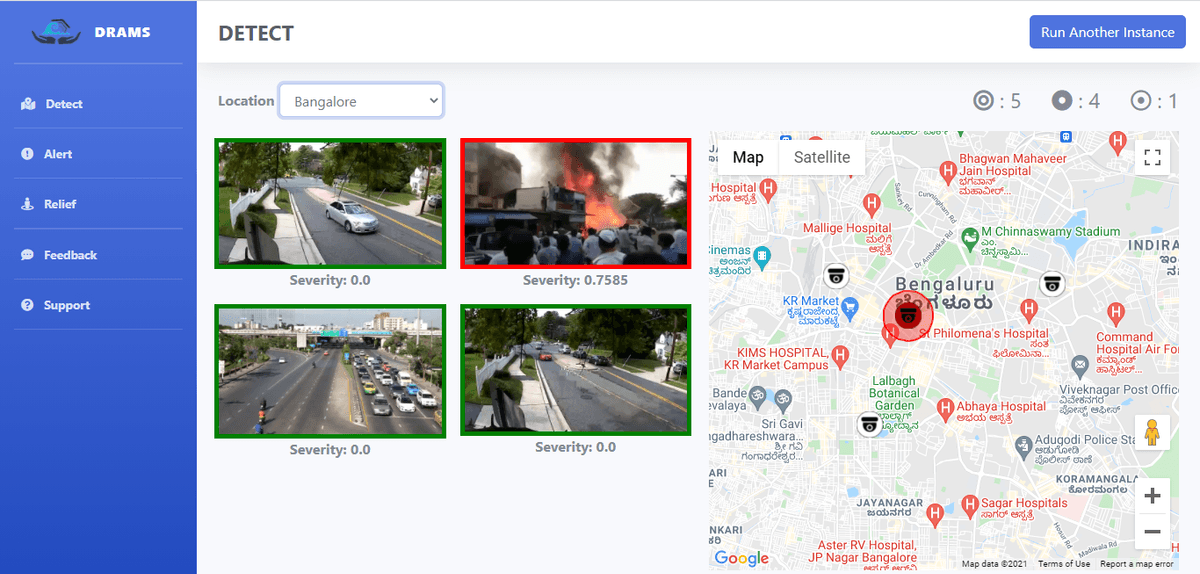Screen dimensions: 1200x574
Task: Click the Aster RV Hospital marker
Action: 936,516
